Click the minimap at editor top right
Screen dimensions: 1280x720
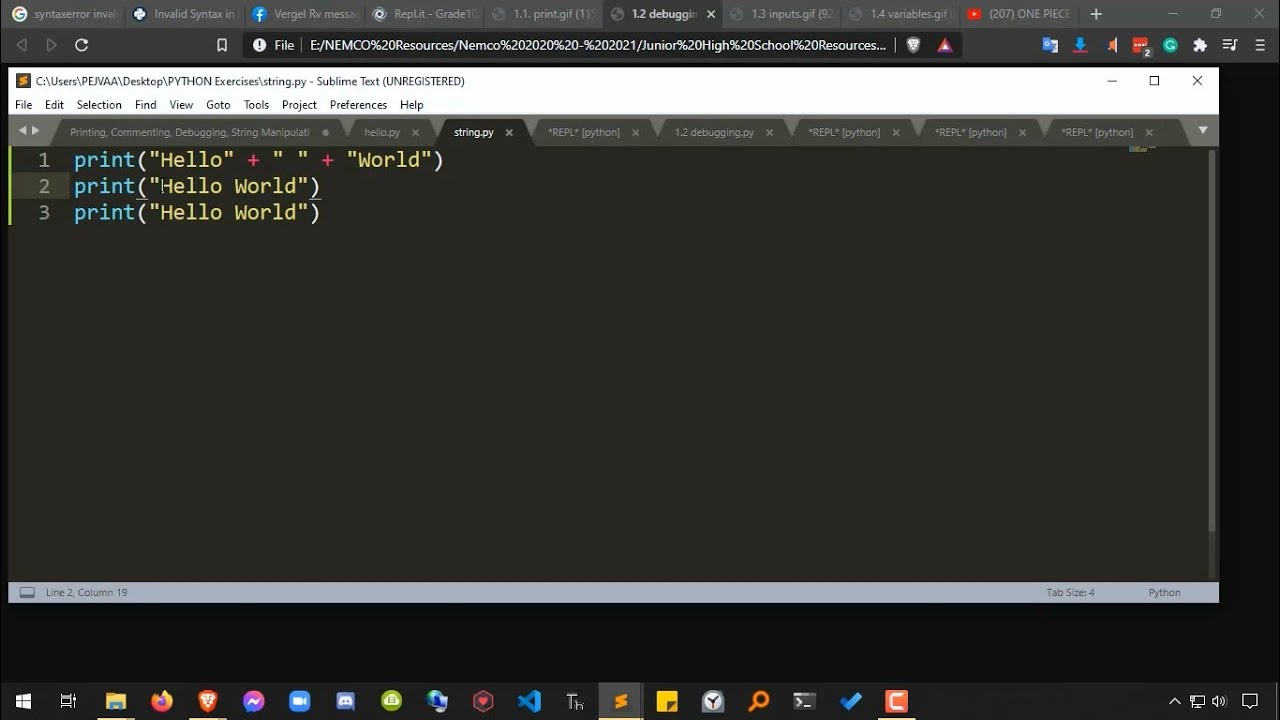1142,150
